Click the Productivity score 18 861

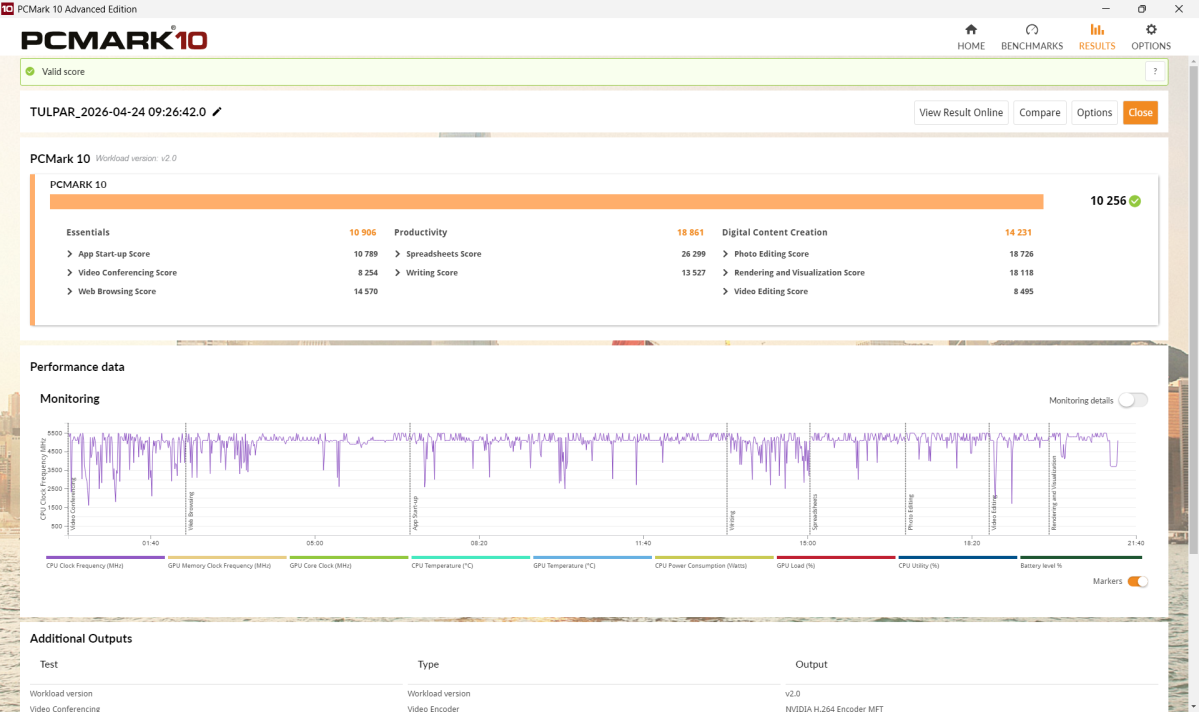tap(690, 232)
